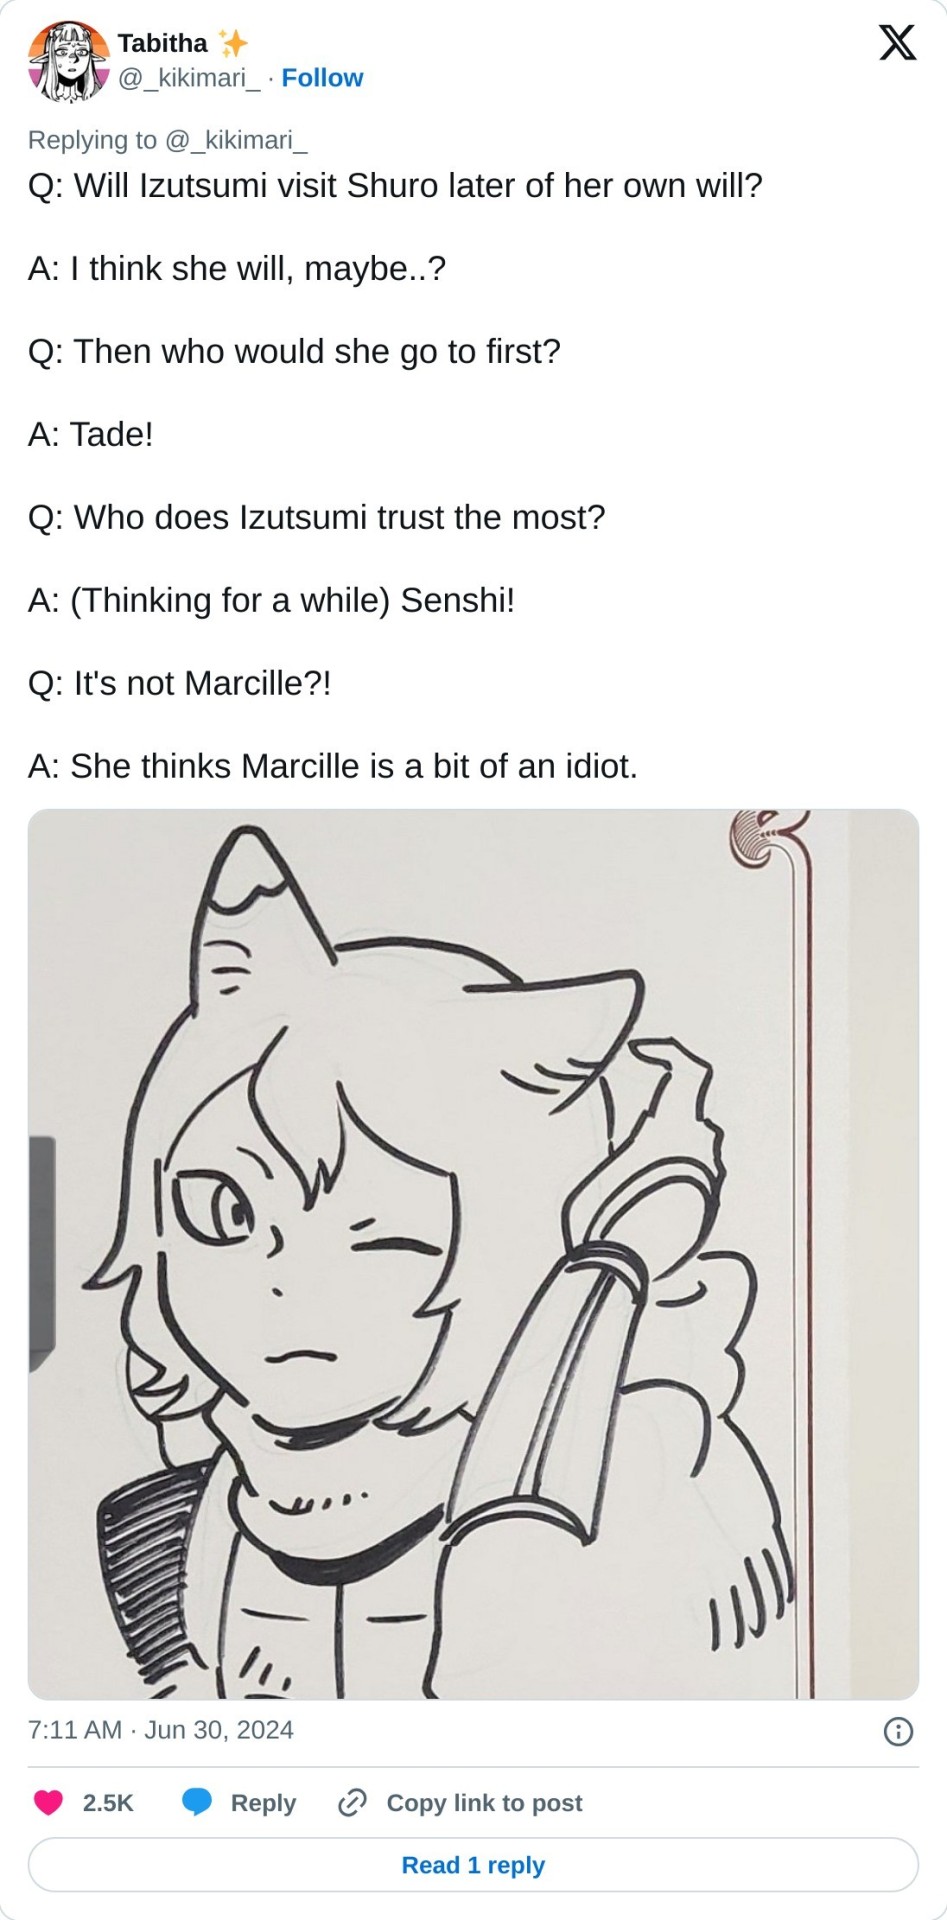This screenshot has height=1920, width=947.
Task: Click the answer line mentioning Senshi
Action: tap(271, 600)
